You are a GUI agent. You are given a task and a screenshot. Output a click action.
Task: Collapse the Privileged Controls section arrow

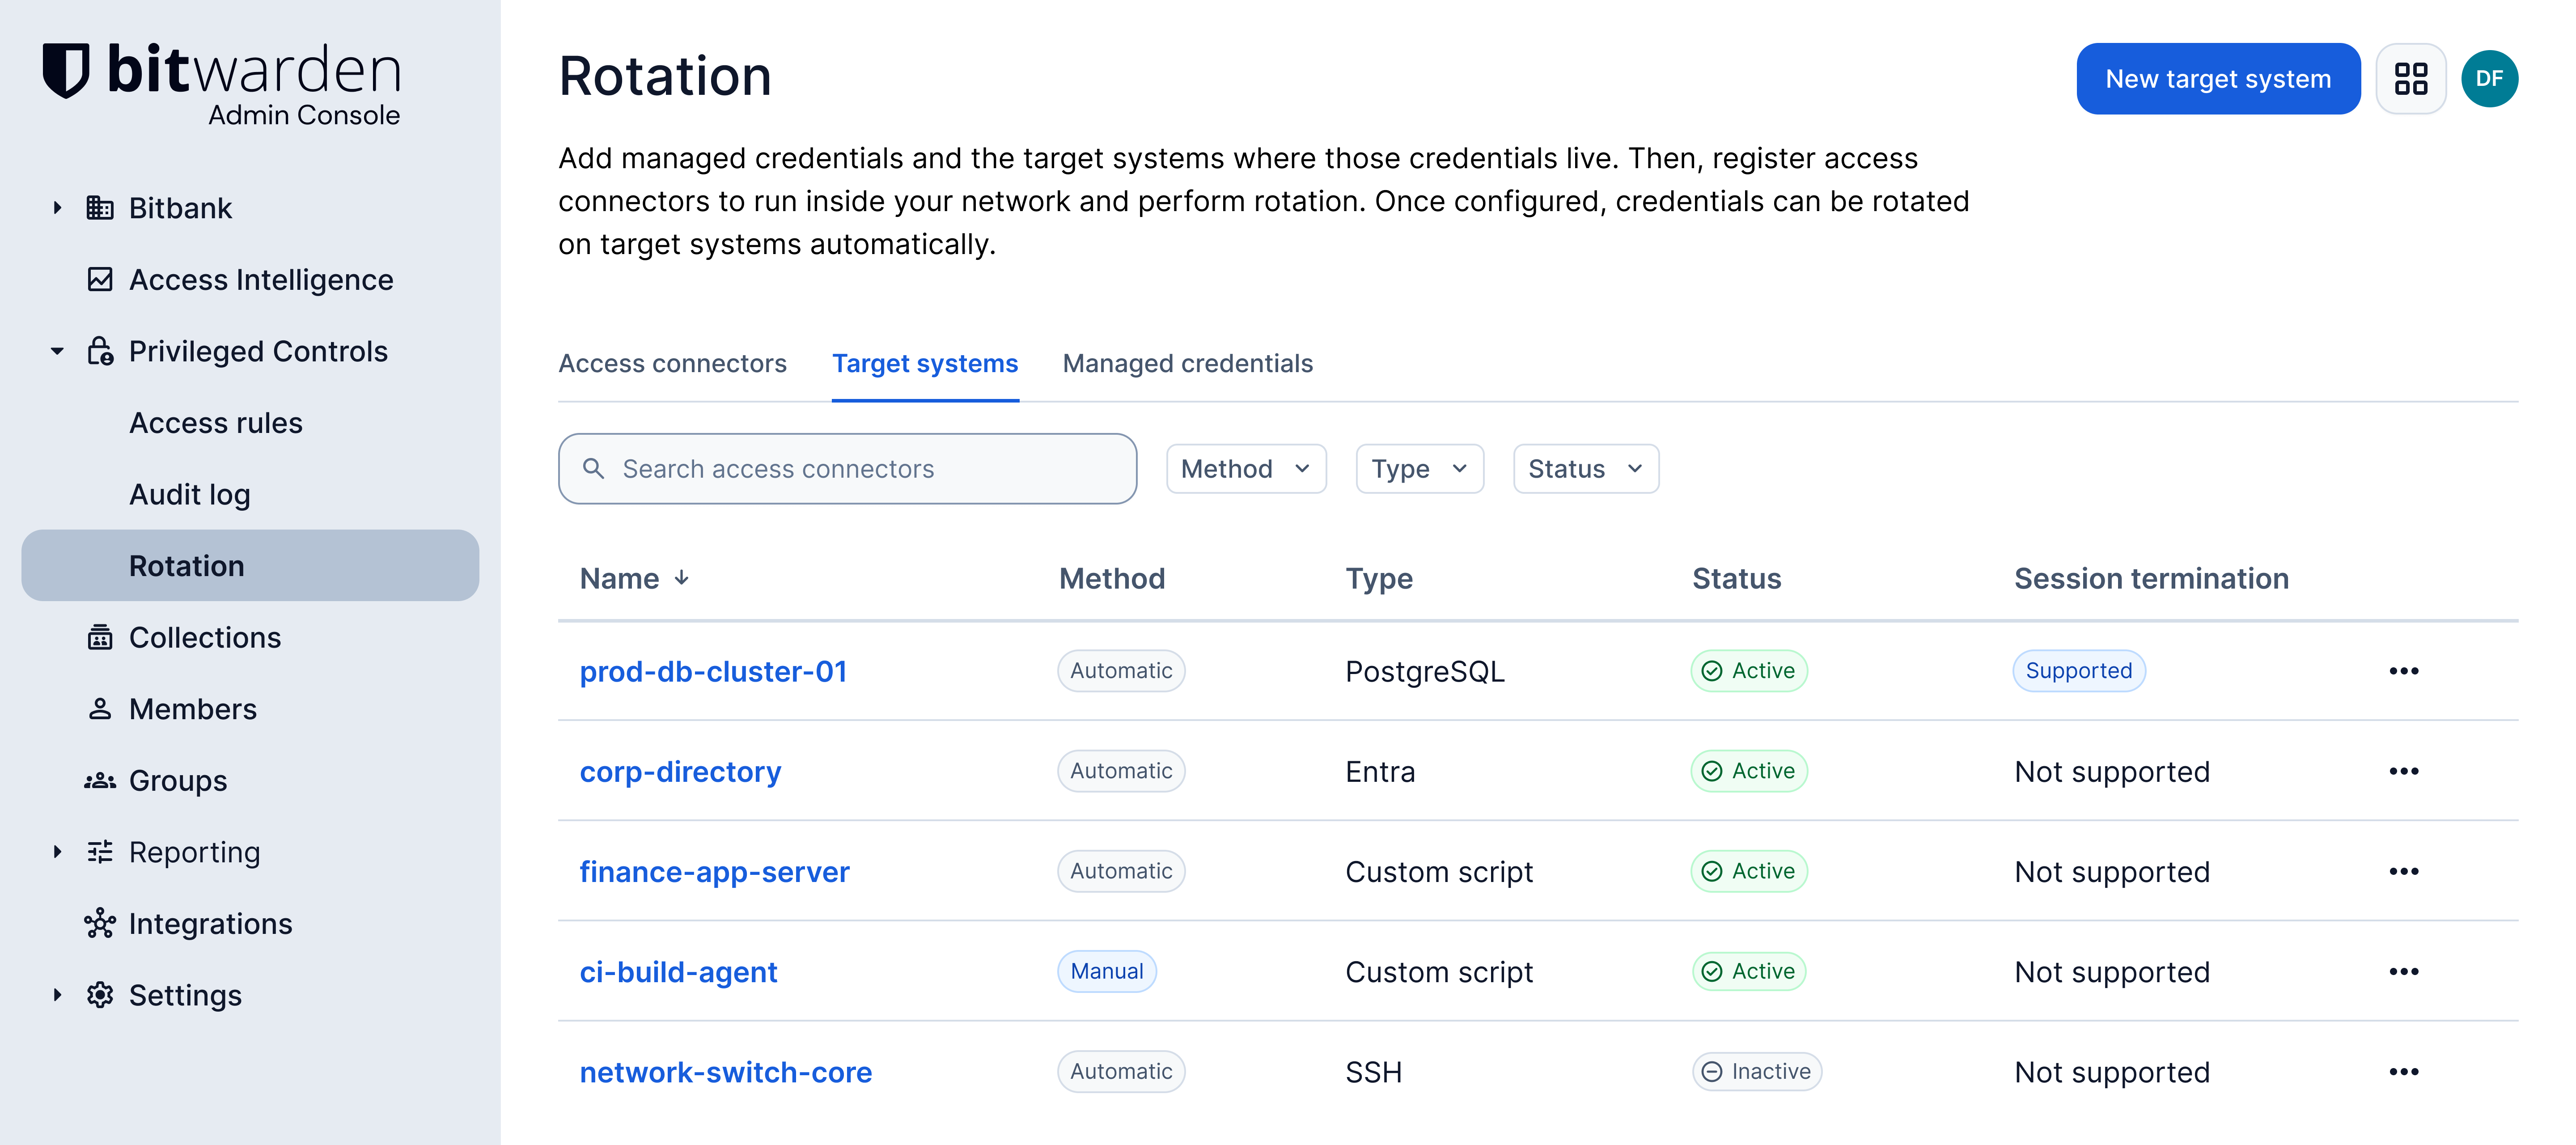point(57,351)
